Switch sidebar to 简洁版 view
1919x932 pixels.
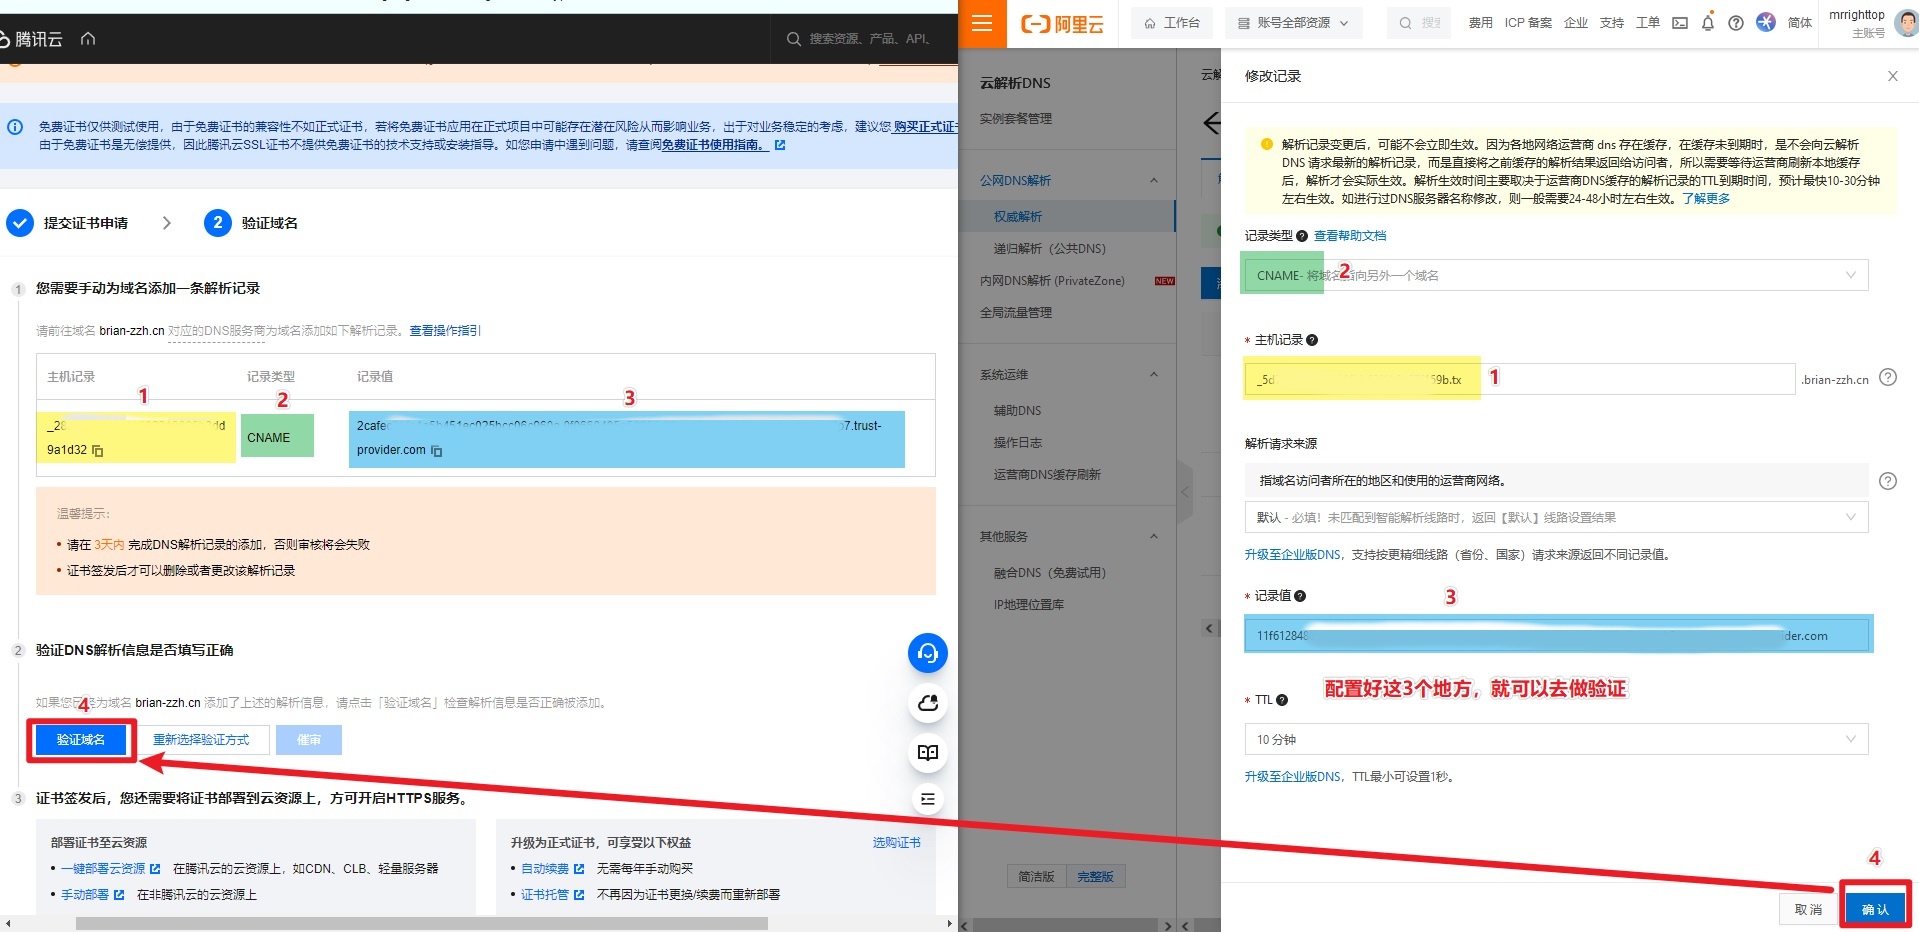coord(1036,876)
